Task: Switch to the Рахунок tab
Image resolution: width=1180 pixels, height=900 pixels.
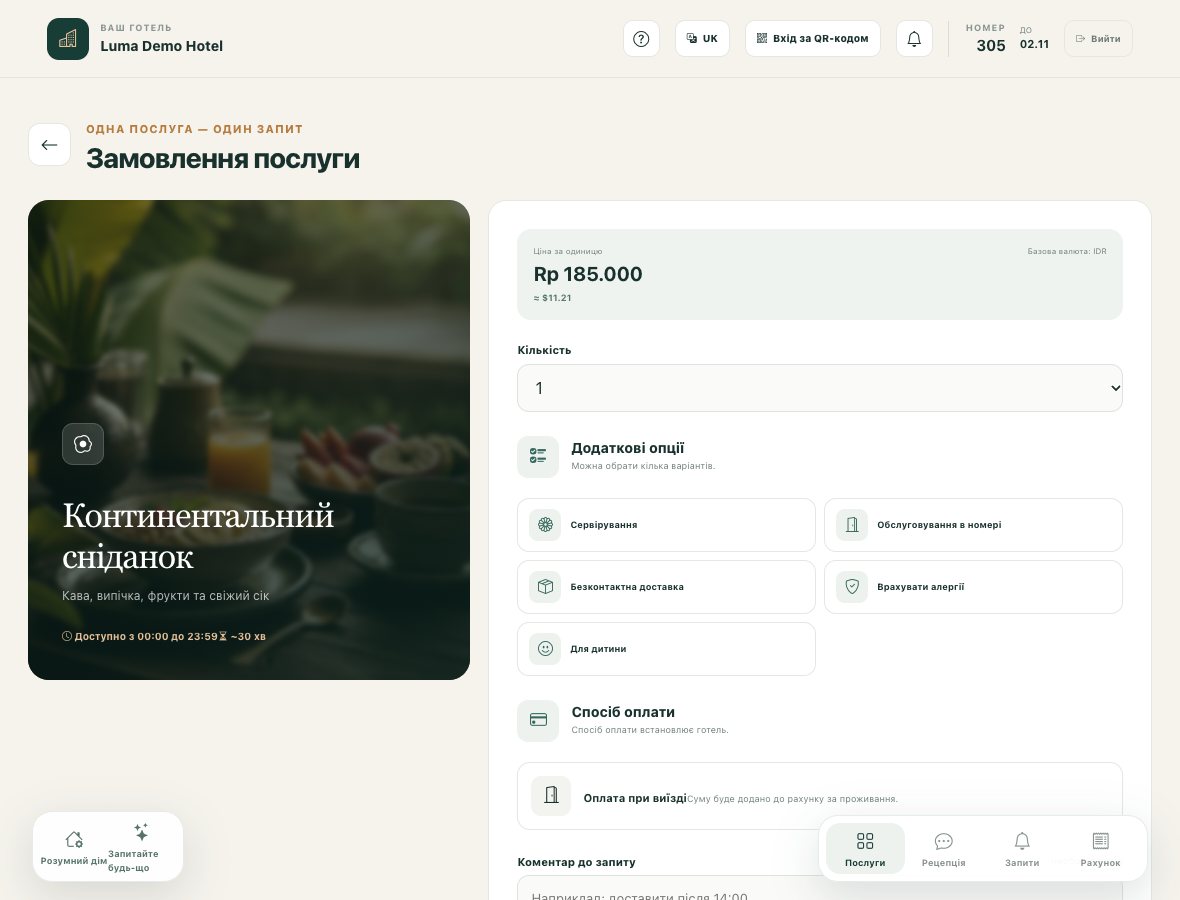Action: [1100, 849]
